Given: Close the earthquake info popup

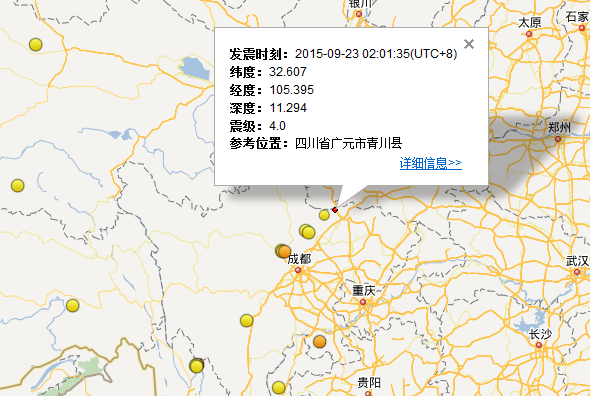Looking at the screenshot, I should (x=468, y=44).
